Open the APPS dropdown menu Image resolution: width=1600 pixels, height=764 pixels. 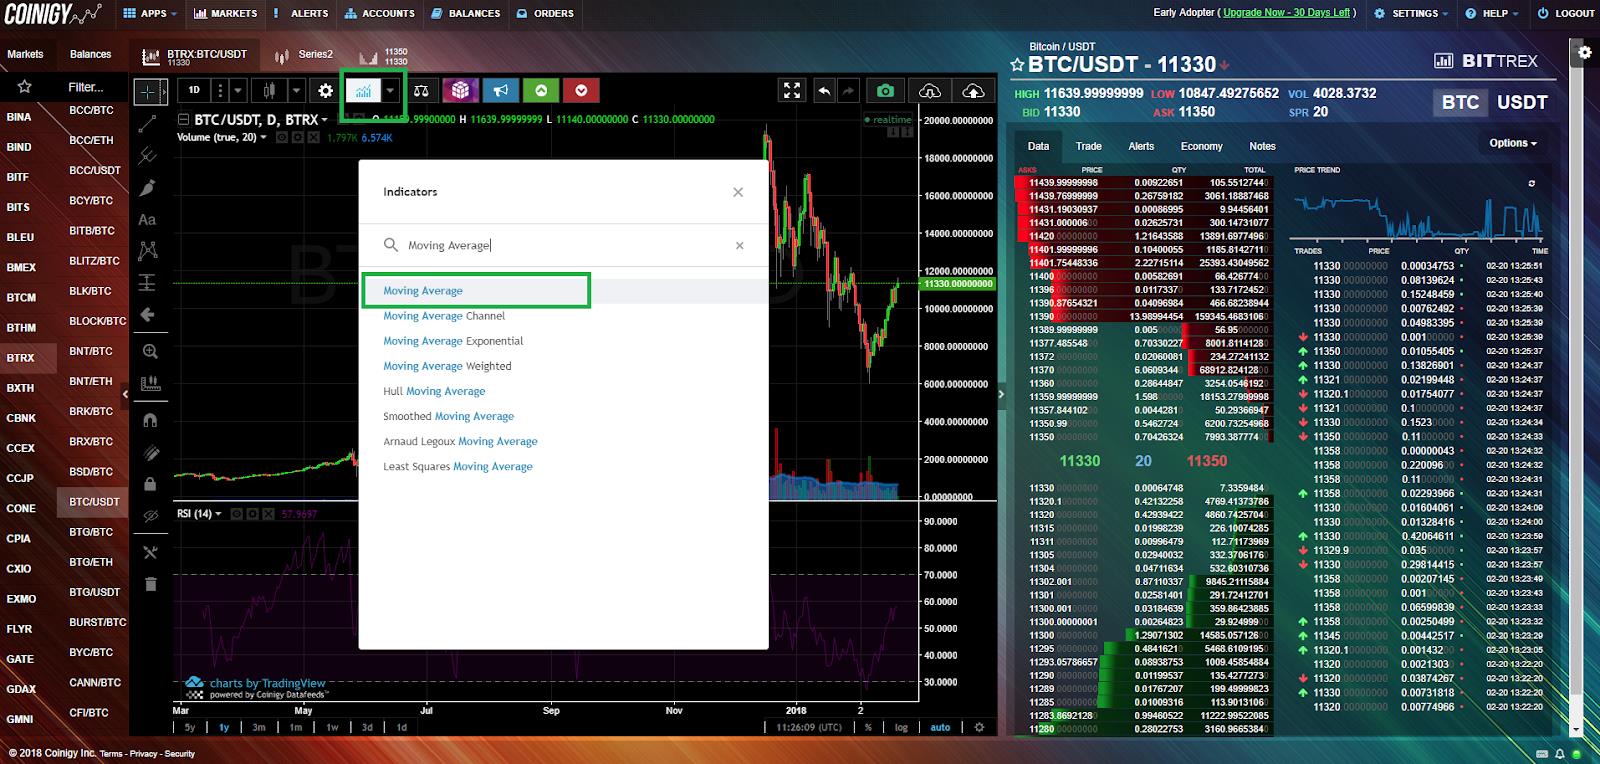[x=150, y=13]
